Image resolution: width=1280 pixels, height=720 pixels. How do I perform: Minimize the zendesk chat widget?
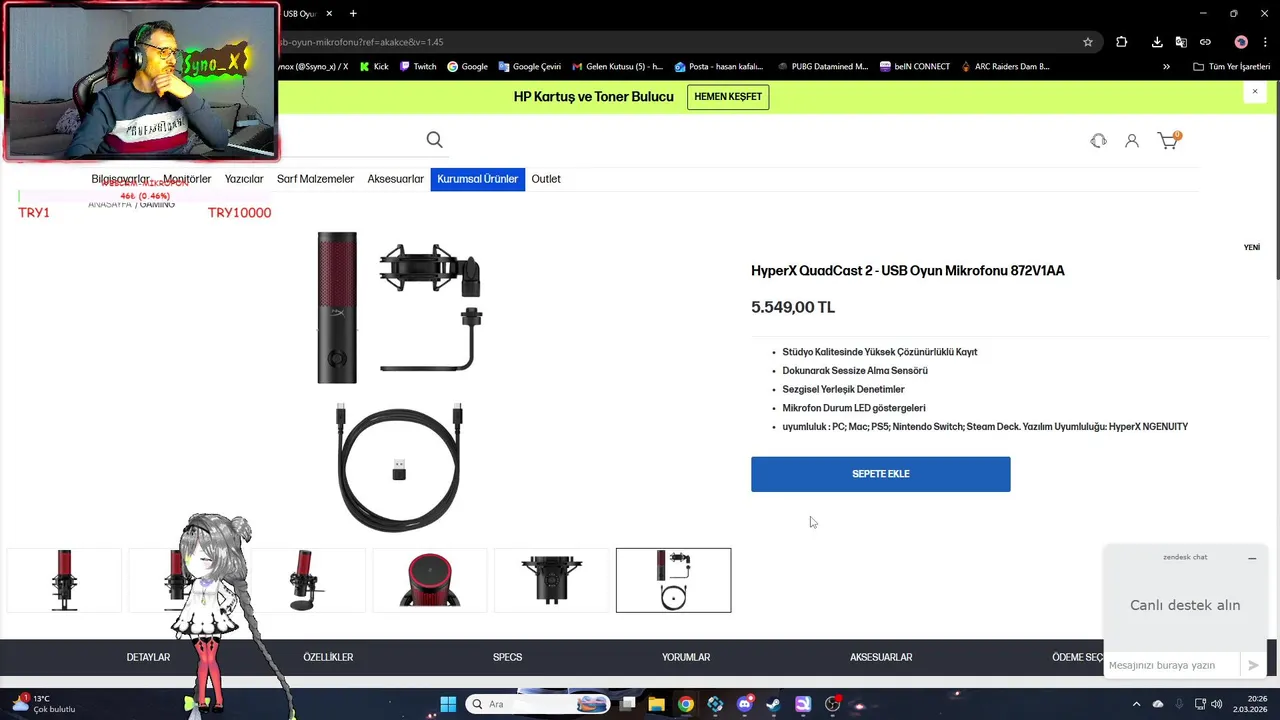1252,558
